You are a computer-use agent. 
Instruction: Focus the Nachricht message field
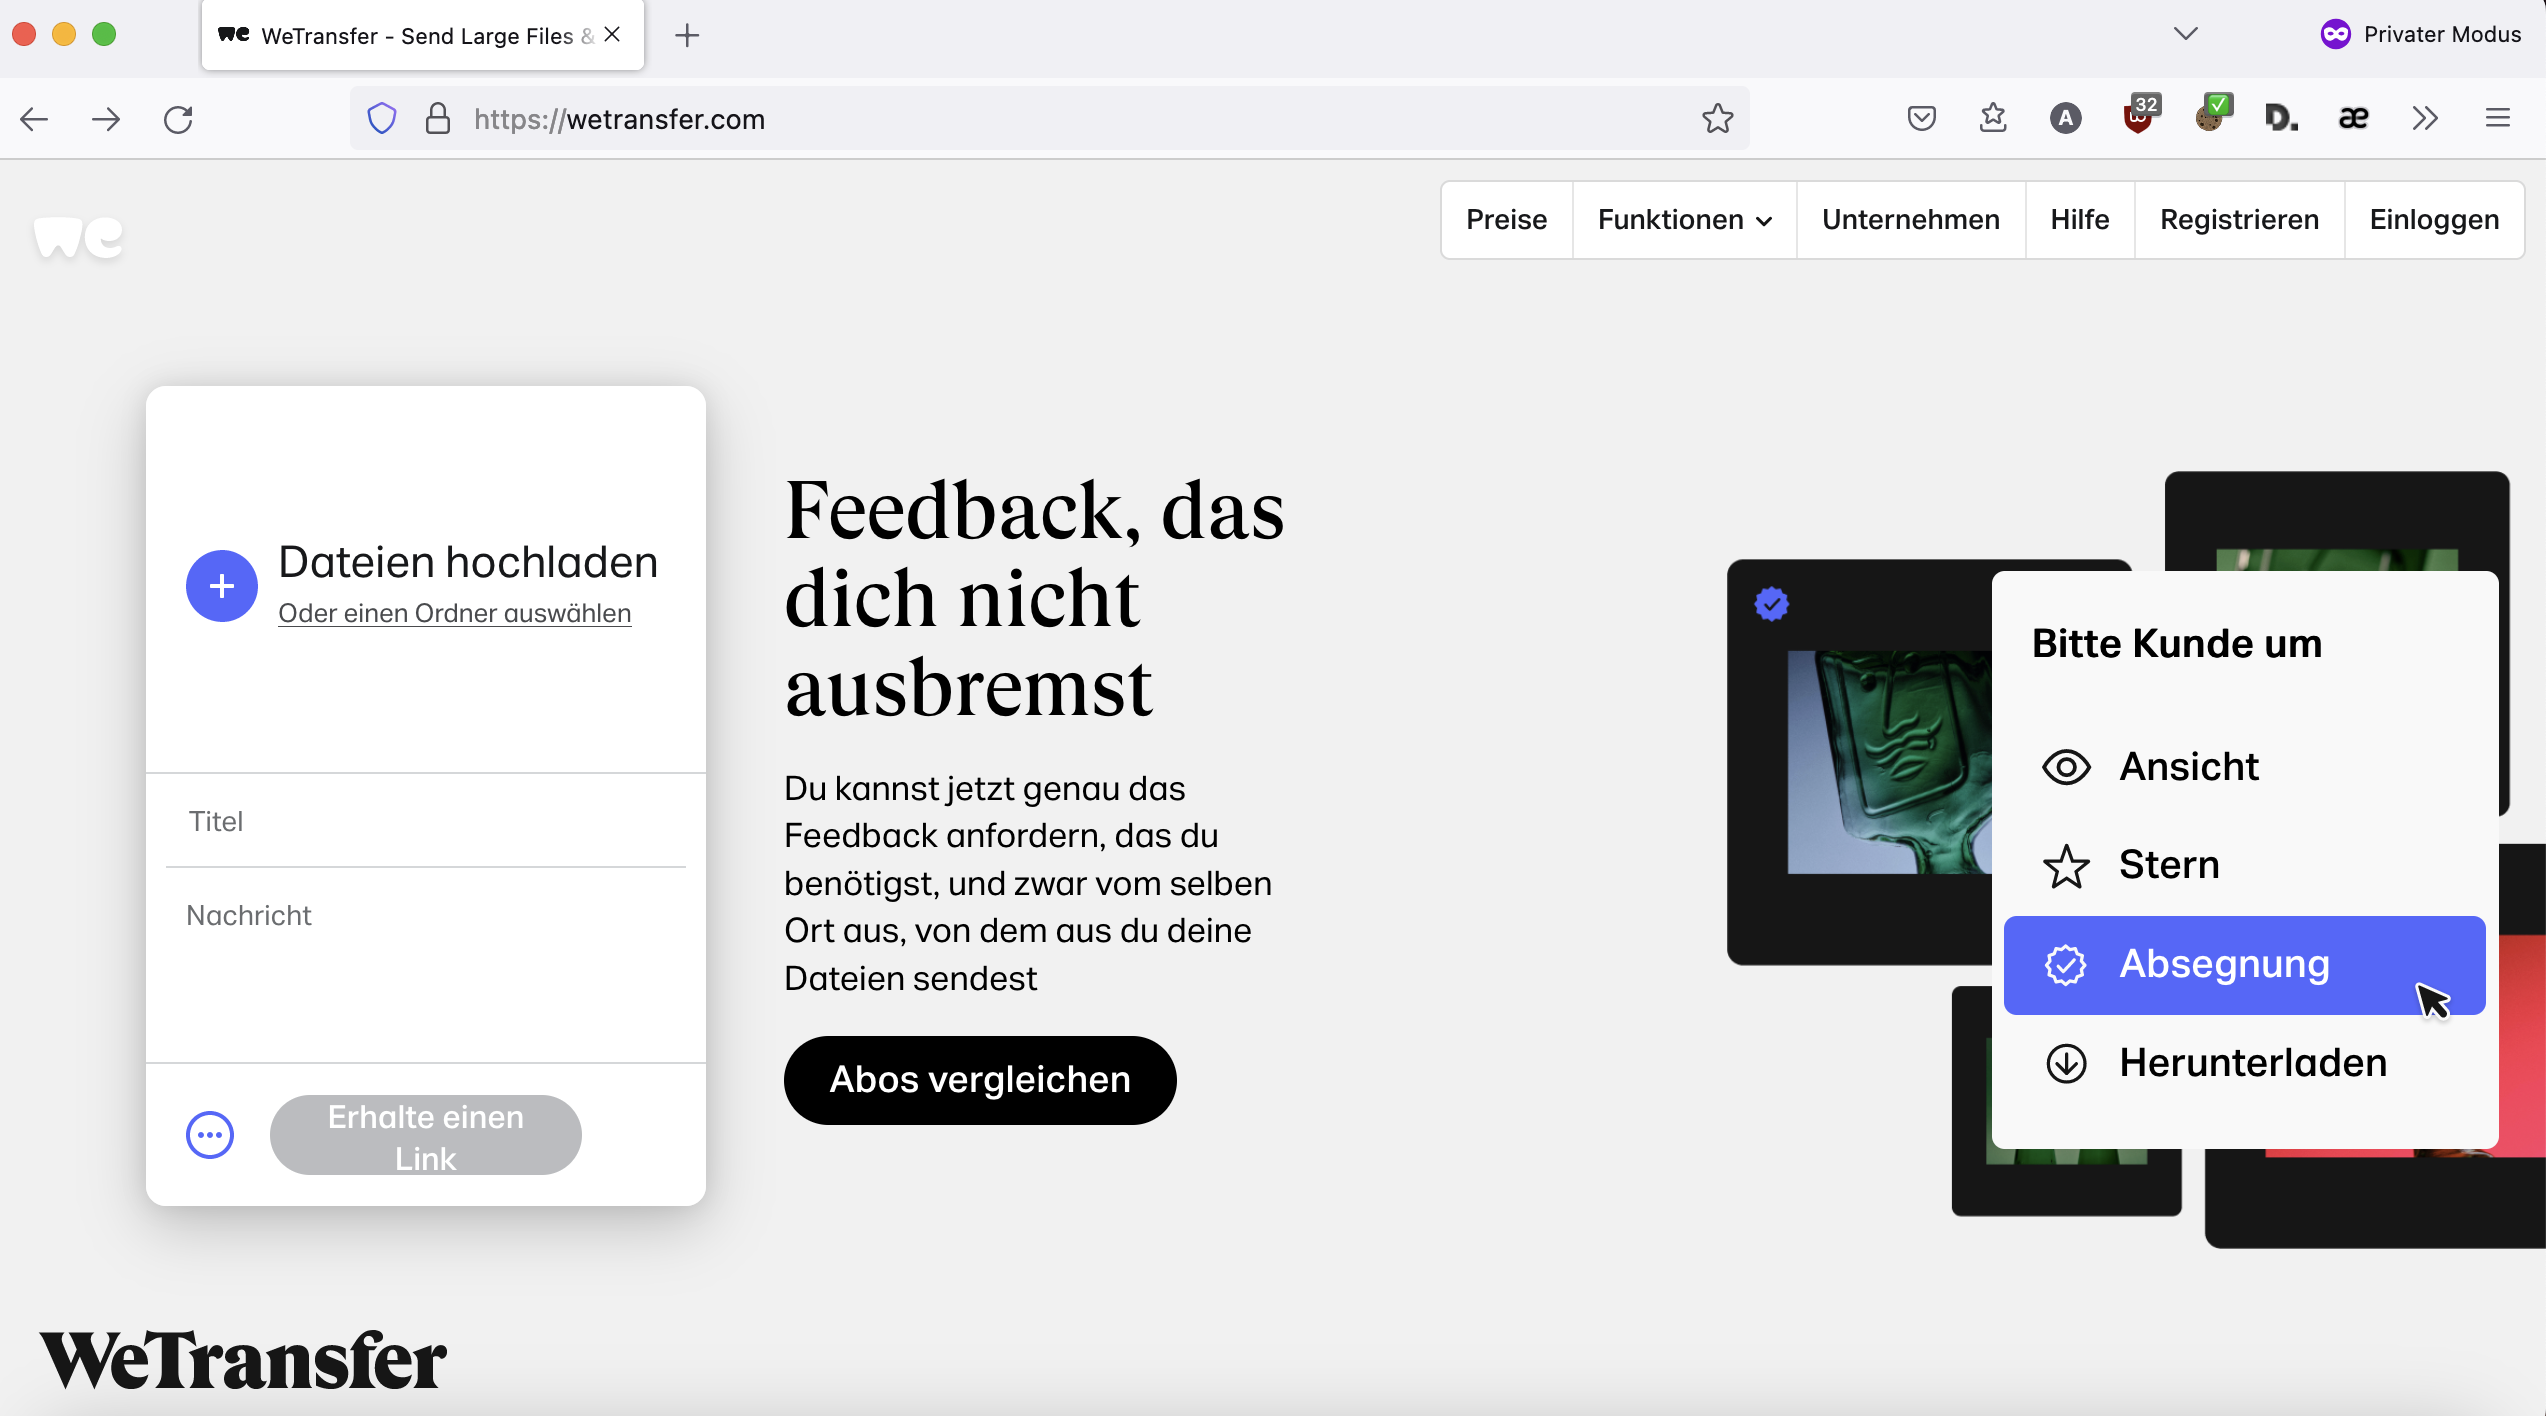426,964
